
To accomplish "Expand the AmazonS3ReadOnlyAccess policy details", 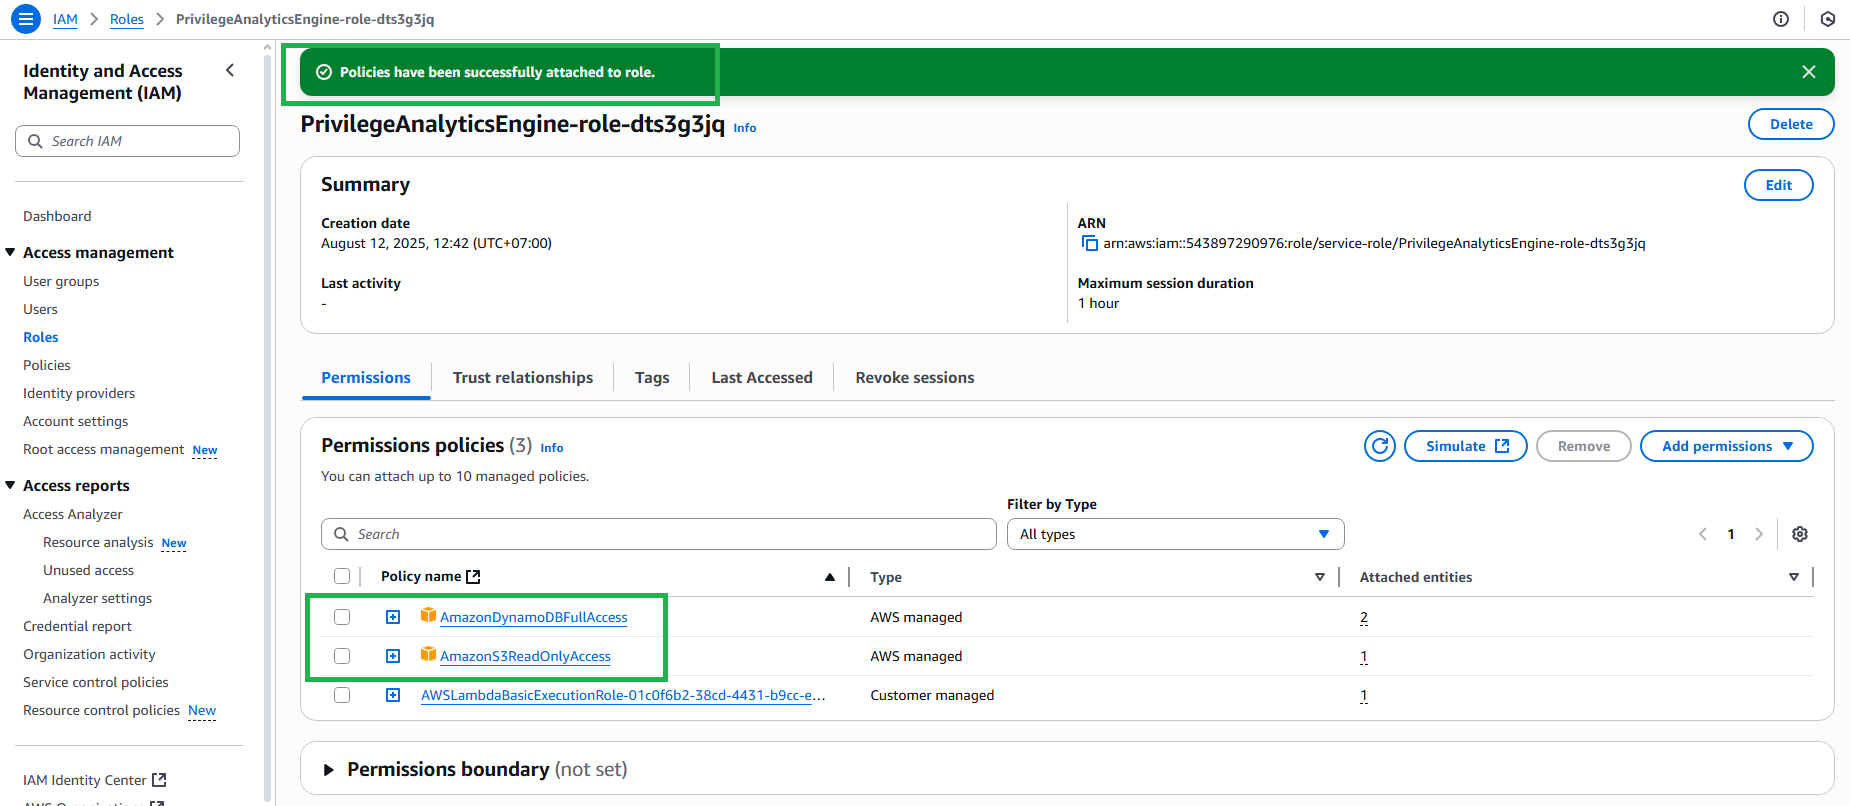I will pyautogui.click(x=393, y=656).
